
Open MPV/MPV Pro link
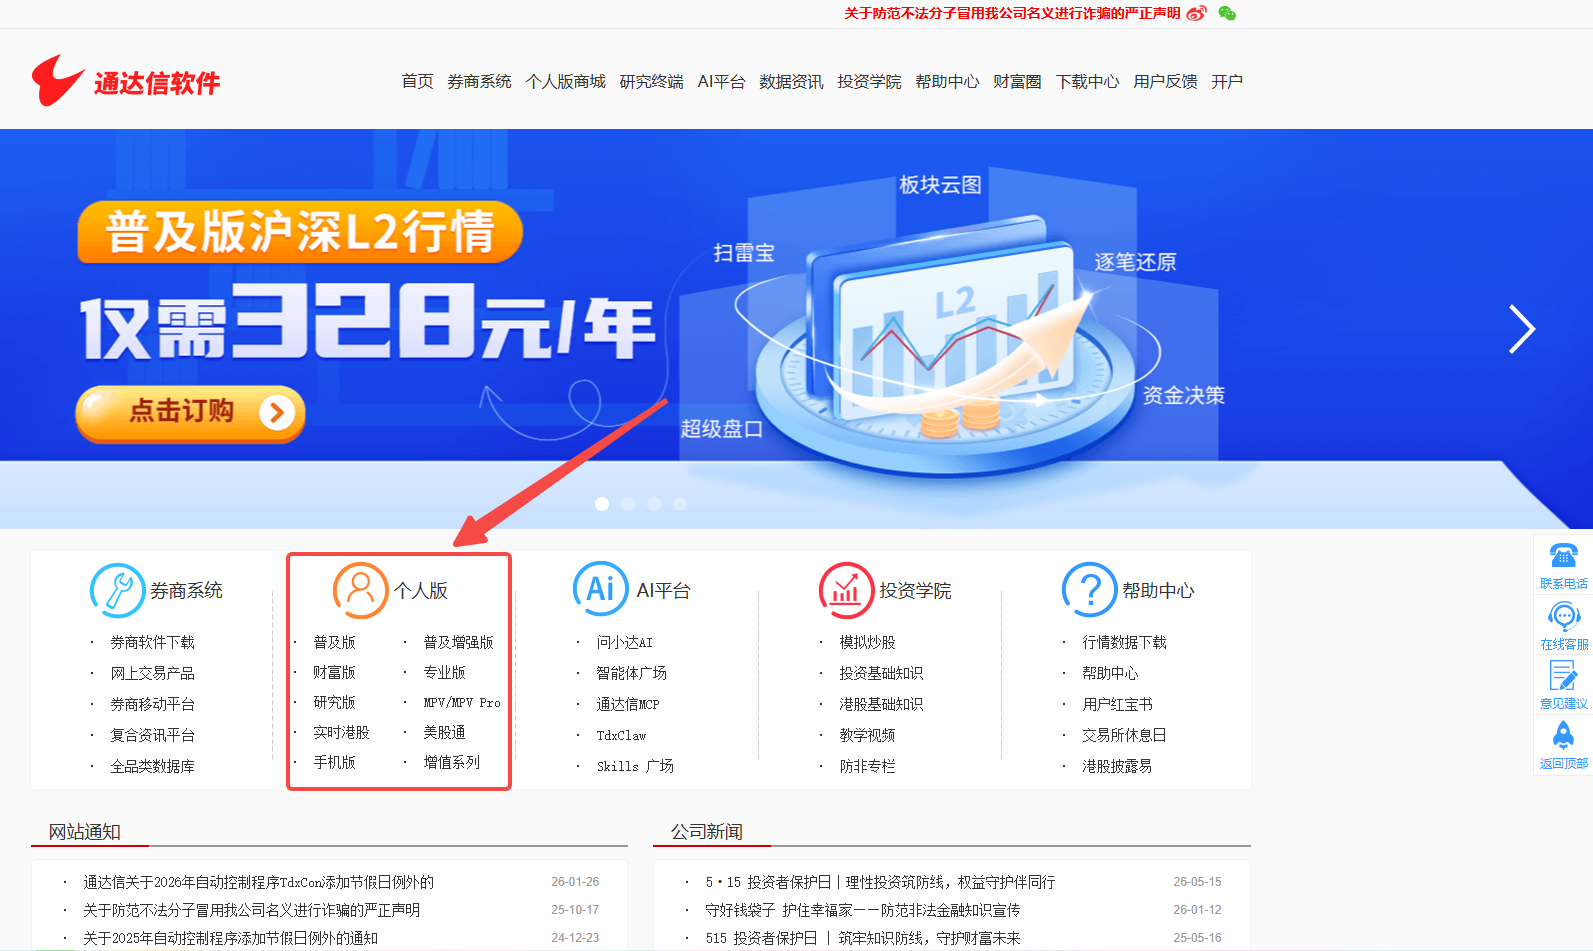click(x=462, y=702)
